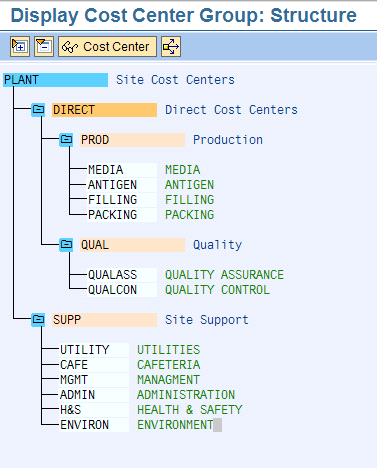The width and height of the screenshot is (377, 468).
Task: Select the PROD group node label
Action: coord(132,140)
